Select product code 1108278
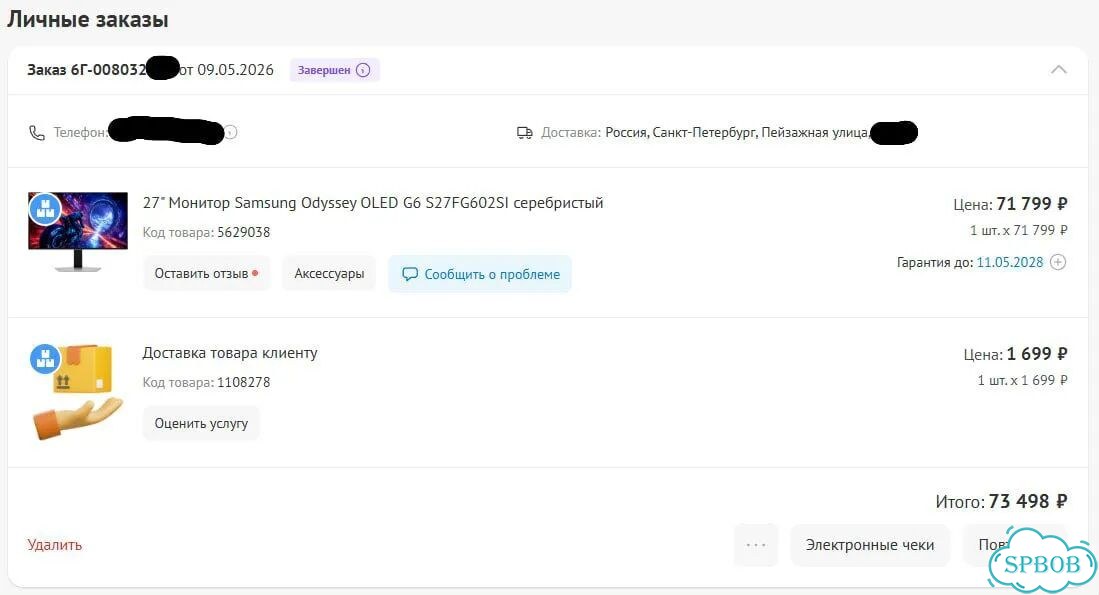 243,382
